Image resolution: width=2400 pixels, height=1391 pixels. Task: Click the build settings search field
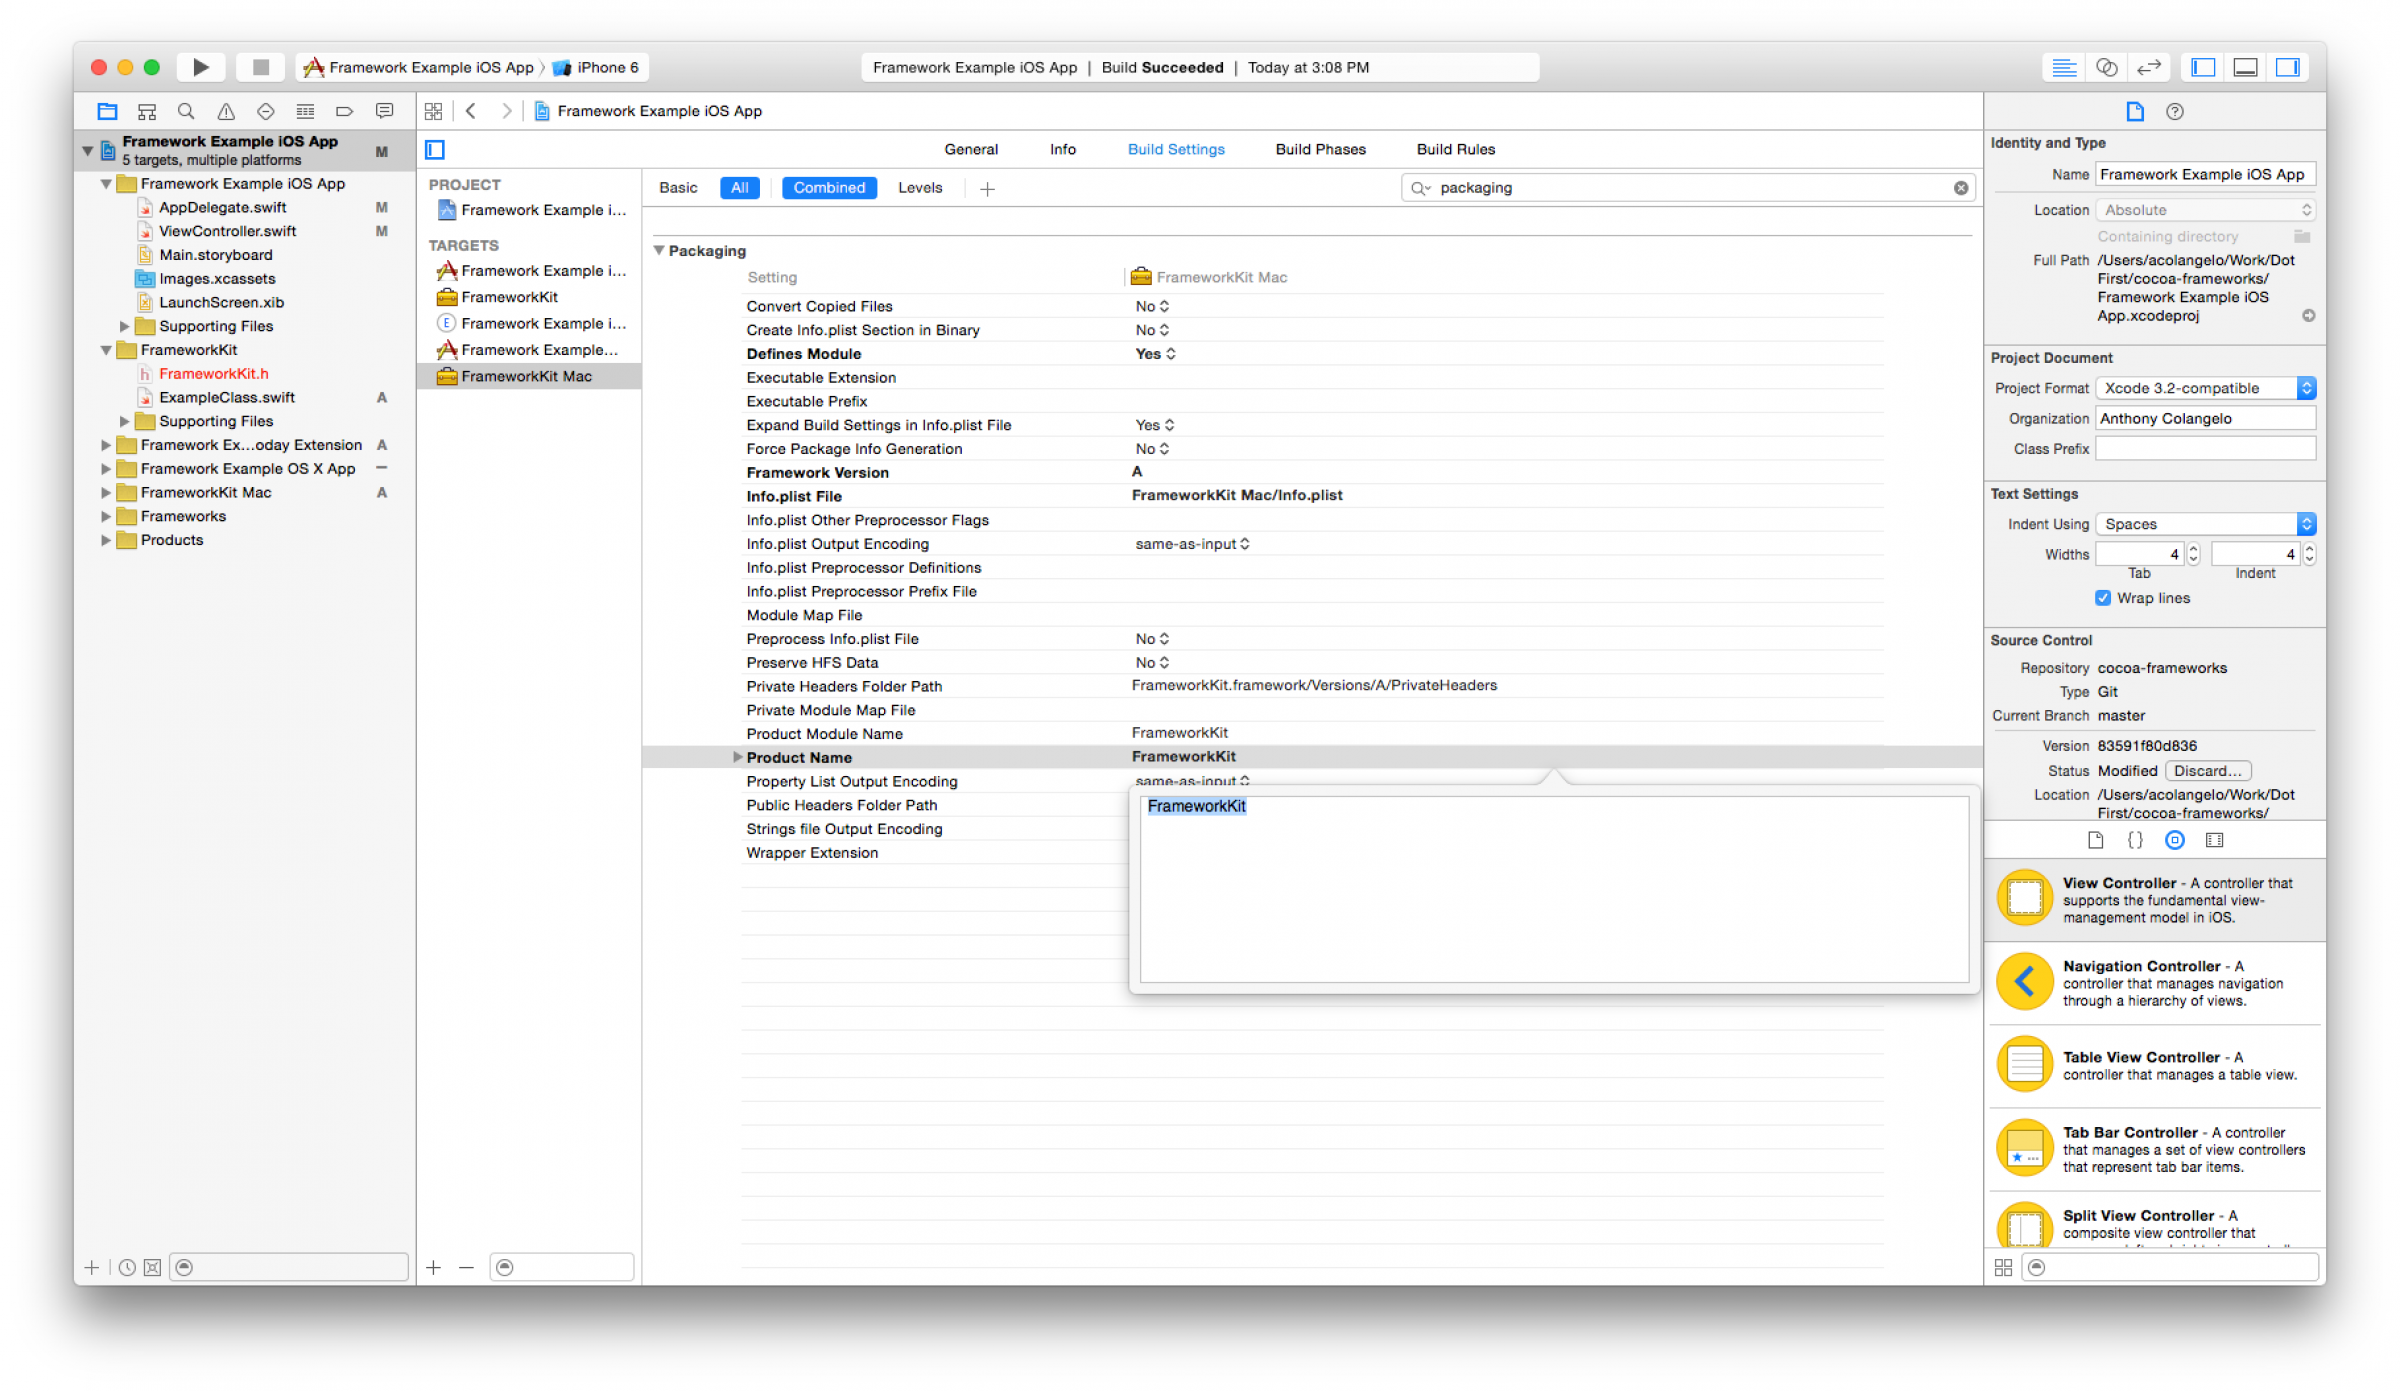(1686, 188)
